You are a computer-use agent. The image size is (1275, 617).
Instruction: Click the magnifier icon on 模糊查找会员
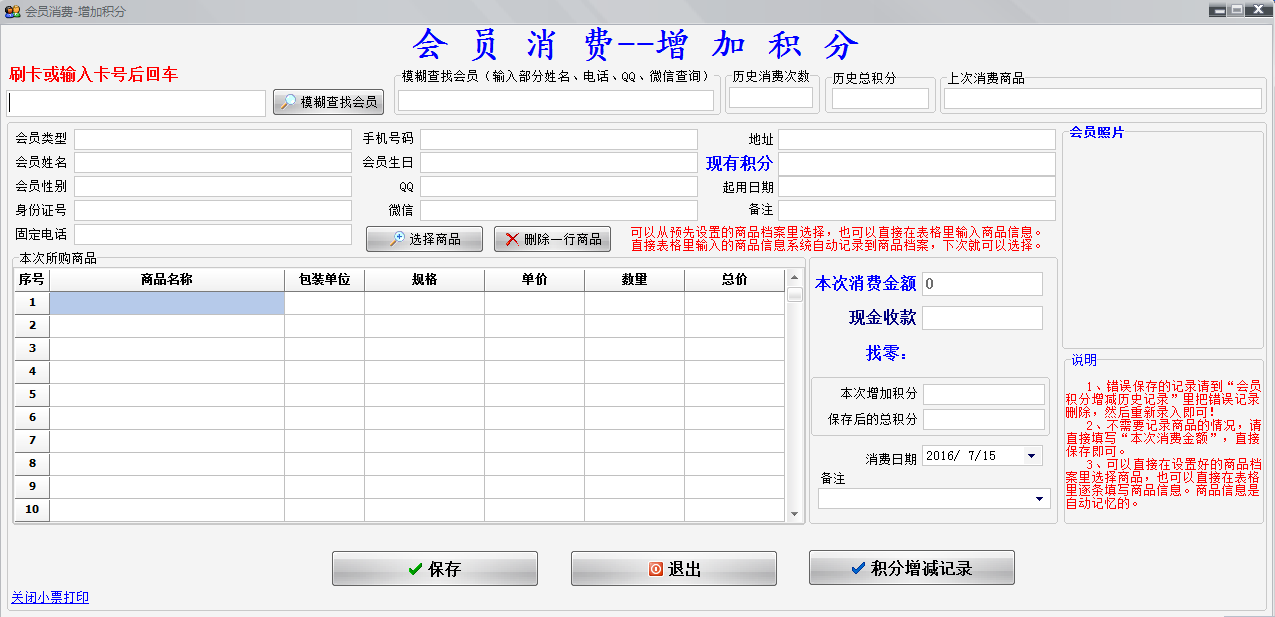tap(288, 101)
